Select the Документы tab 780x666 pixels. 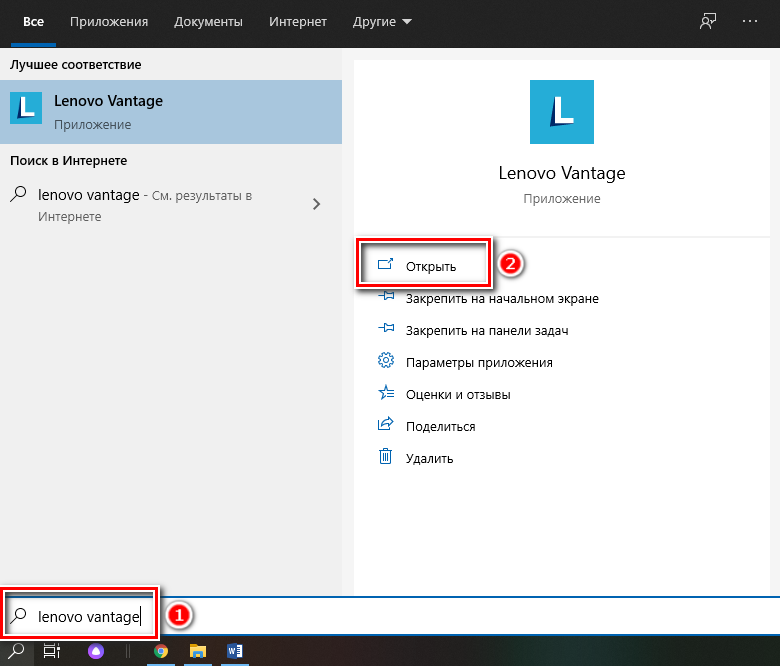pyautogui.click(x=208, y=22)
